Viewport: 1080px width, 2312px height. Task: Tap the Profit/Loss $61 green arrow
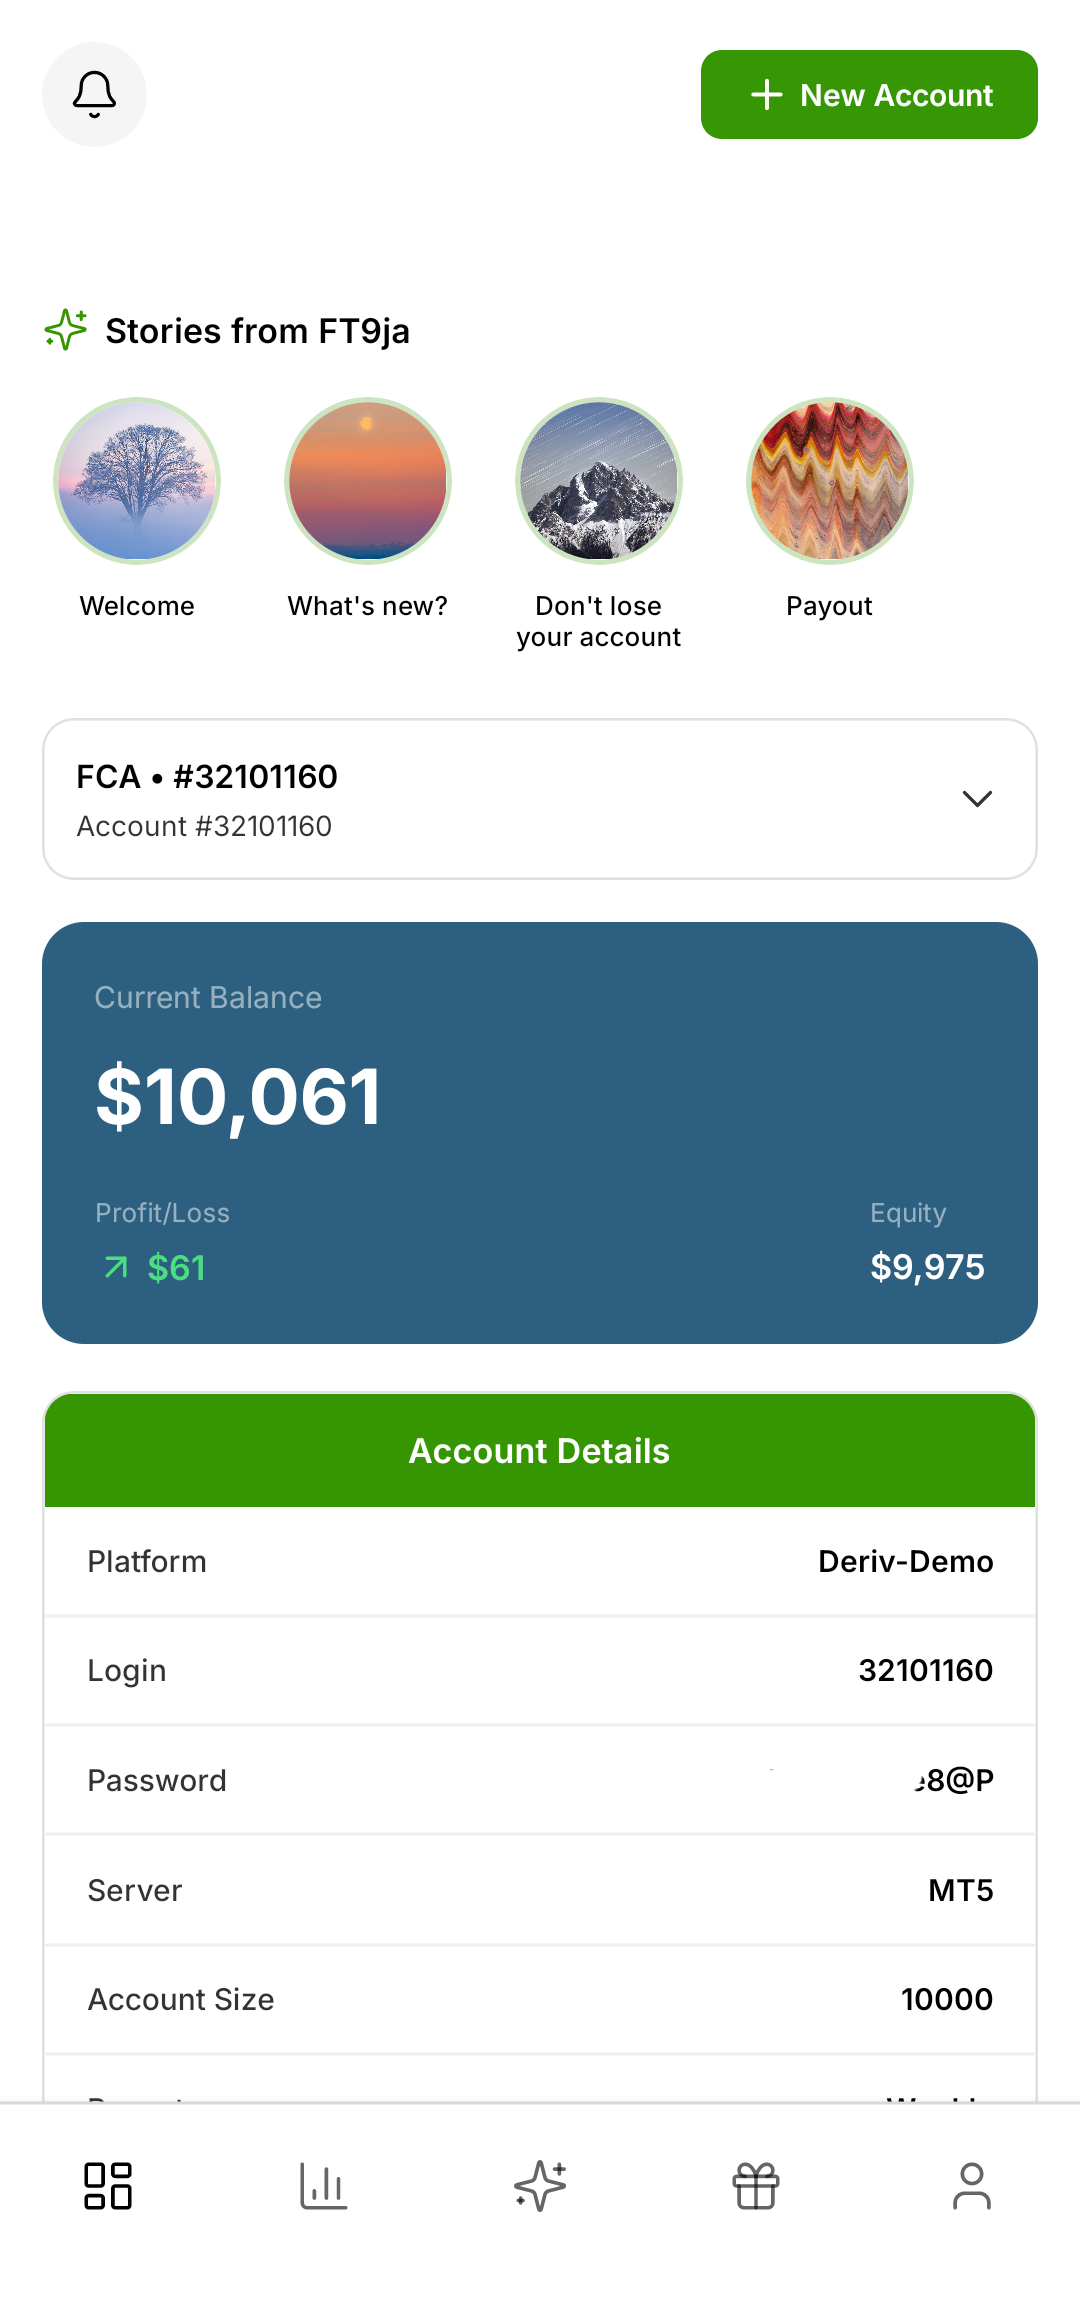(x=116, y=1268)
